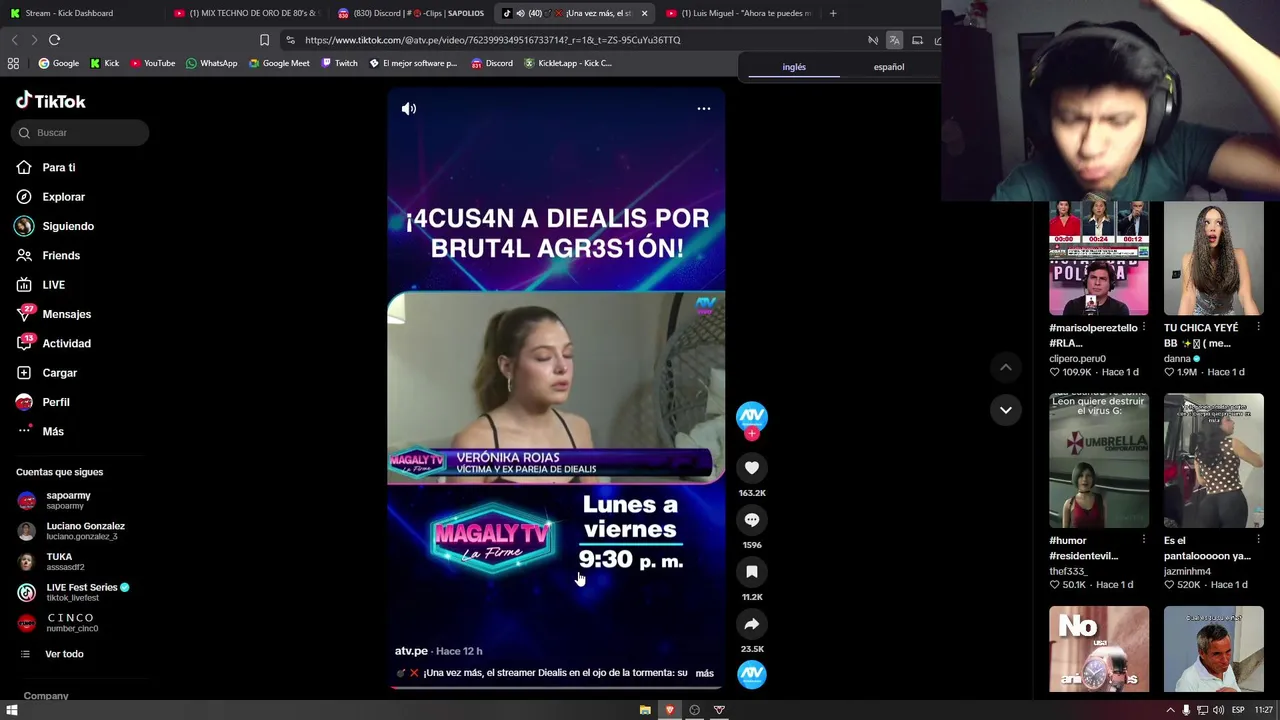The image size is (1280, 720).
Task: Click the Buscar search field
Action: pyautogui.click(x=81, y=133)
